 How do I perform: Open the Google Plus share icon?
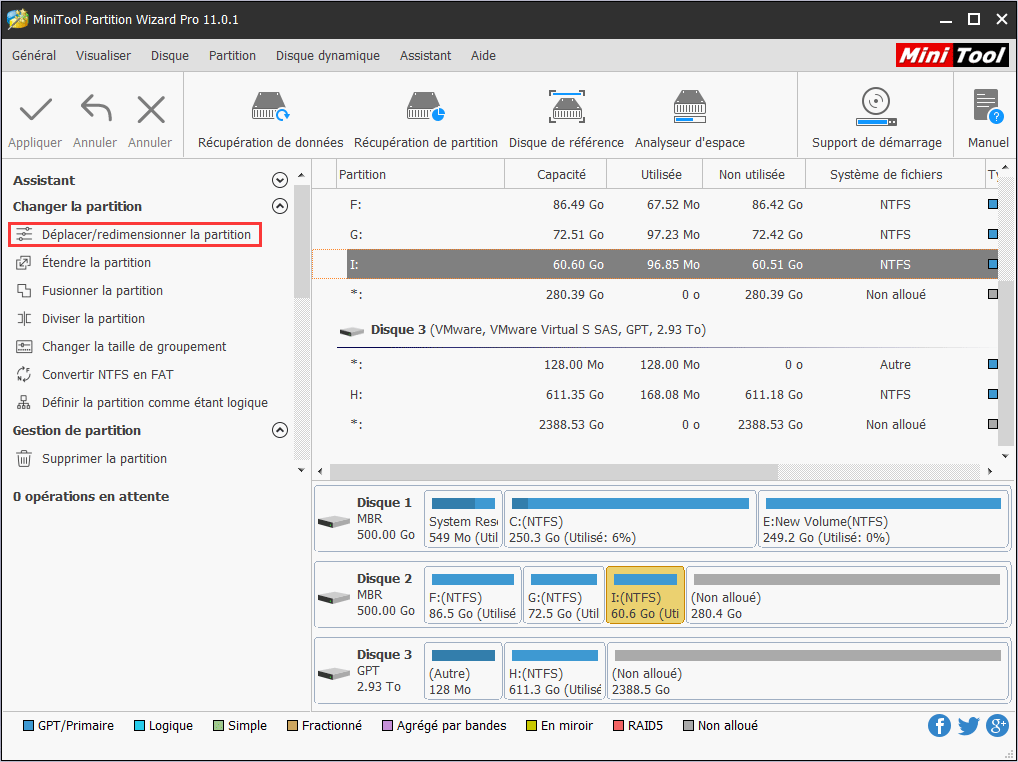point(997,726)
